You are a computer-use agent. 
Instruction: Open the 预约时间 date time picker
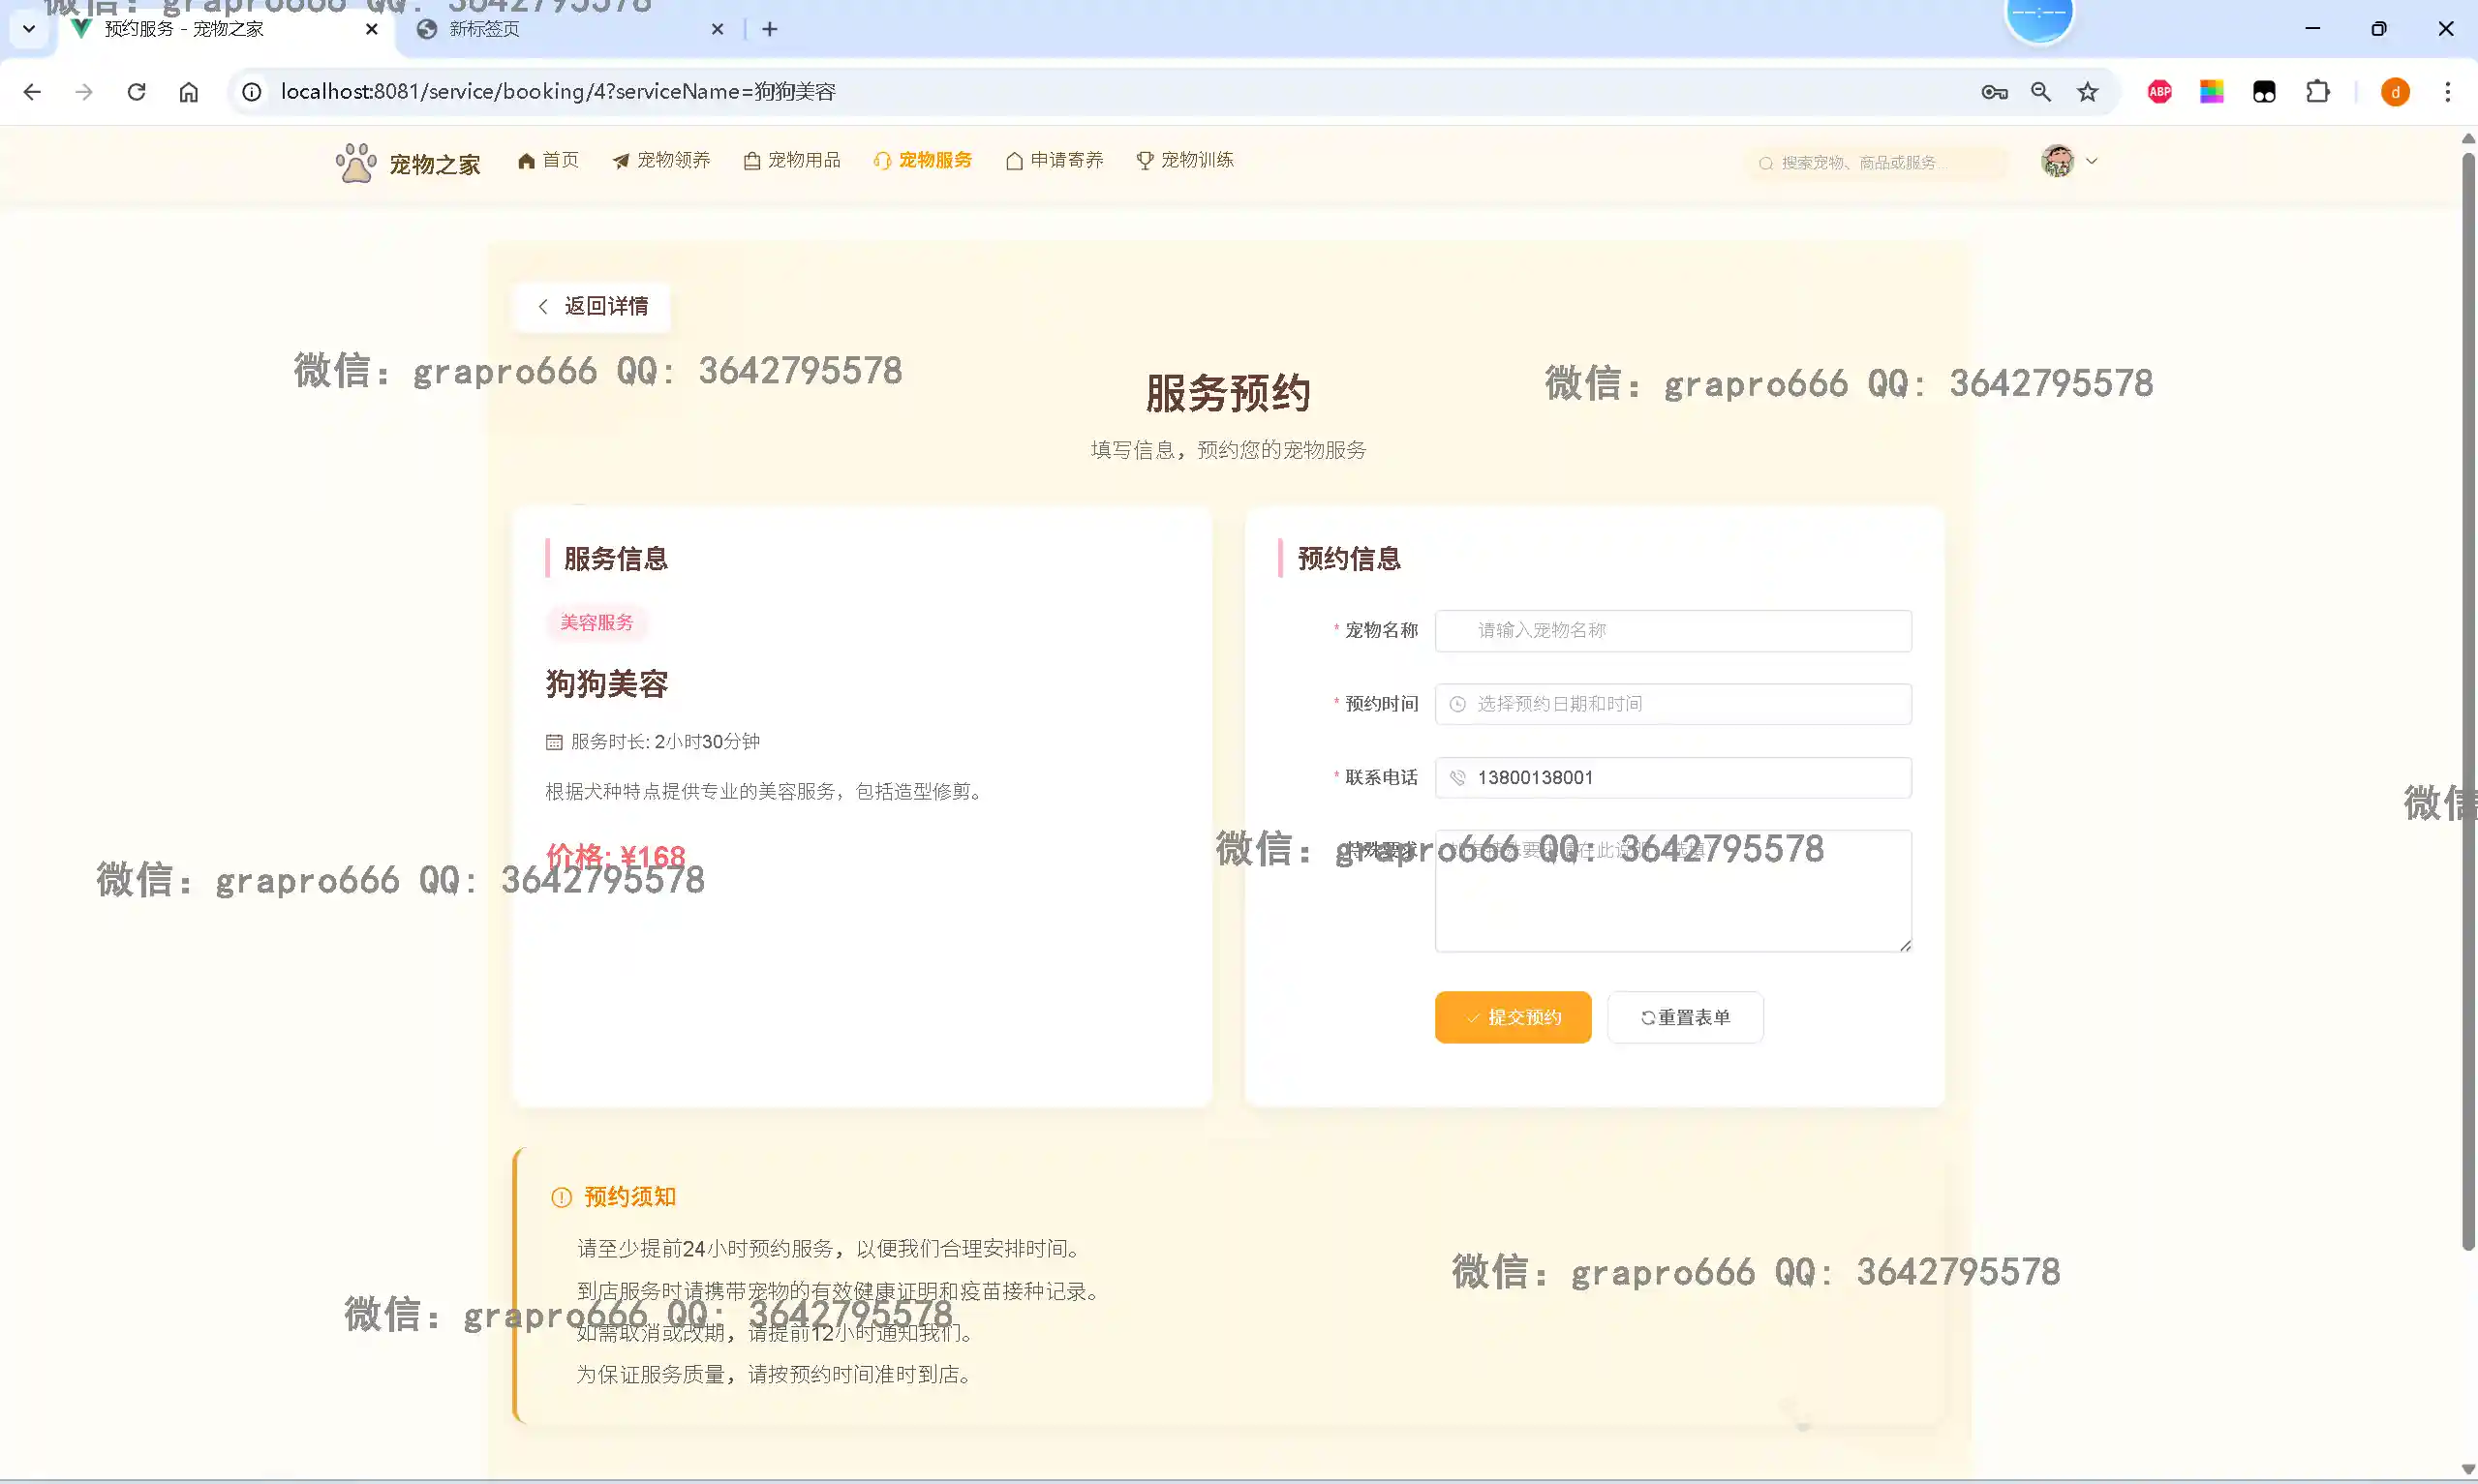pyautogui.click(x=1672, y=704)
